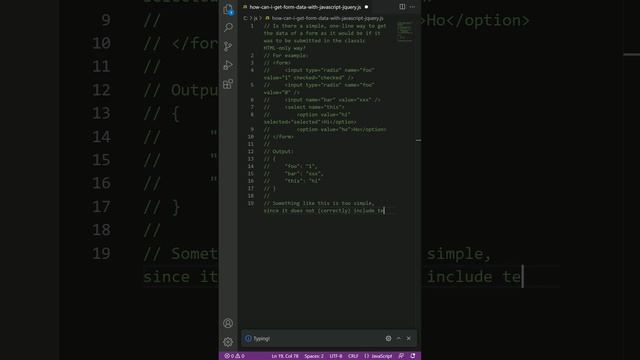
Task: Open the Accounts menu icon
Action: point(228,323)
